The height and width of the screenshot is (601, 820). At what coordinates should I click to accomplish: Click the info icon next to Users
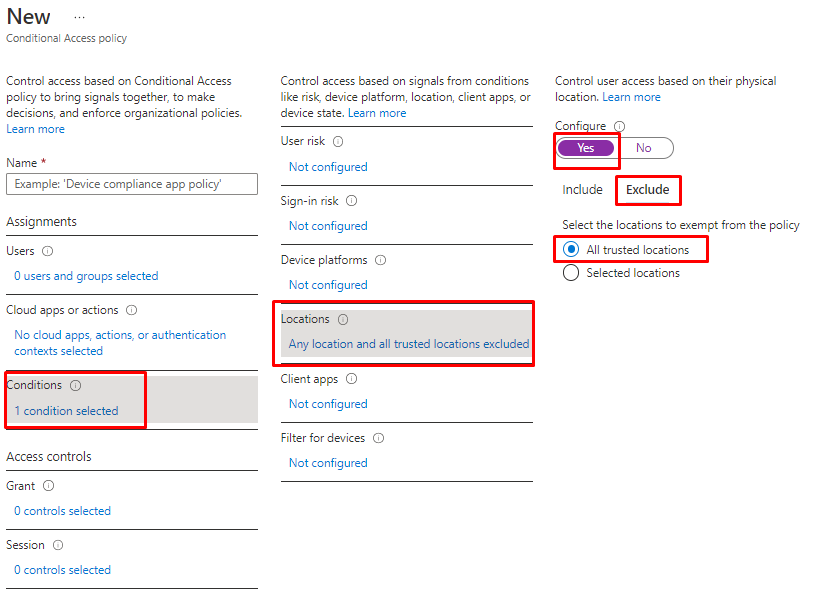click(48, 251)
